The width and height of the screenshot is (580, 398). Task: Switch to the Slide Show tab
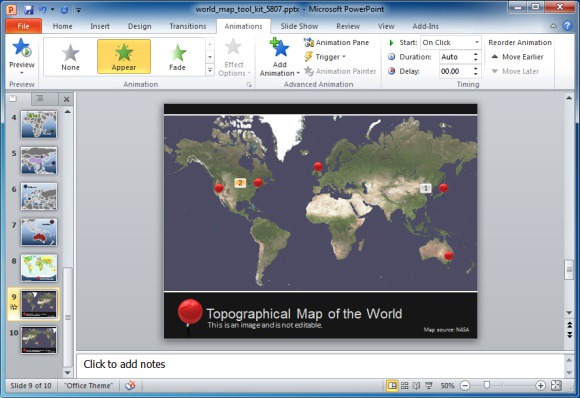(x=299, y=26)
